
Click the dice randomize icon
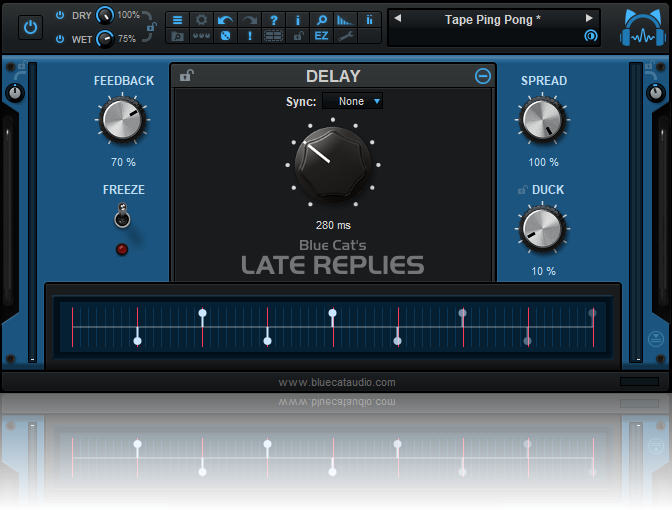[x=225, y=36]
